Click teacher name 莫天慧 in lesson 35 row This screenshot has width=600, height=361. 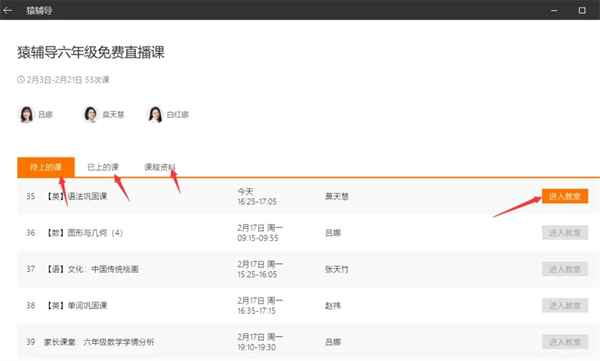[x=337, y=196]
